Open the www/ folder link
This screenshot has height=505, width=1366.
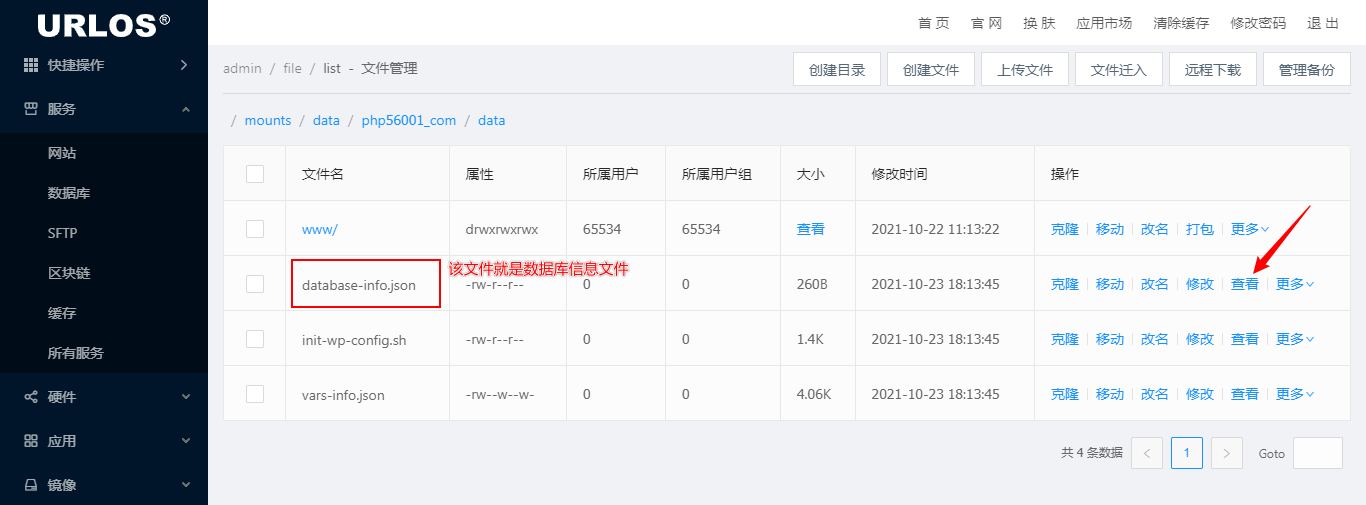point(320,229)
